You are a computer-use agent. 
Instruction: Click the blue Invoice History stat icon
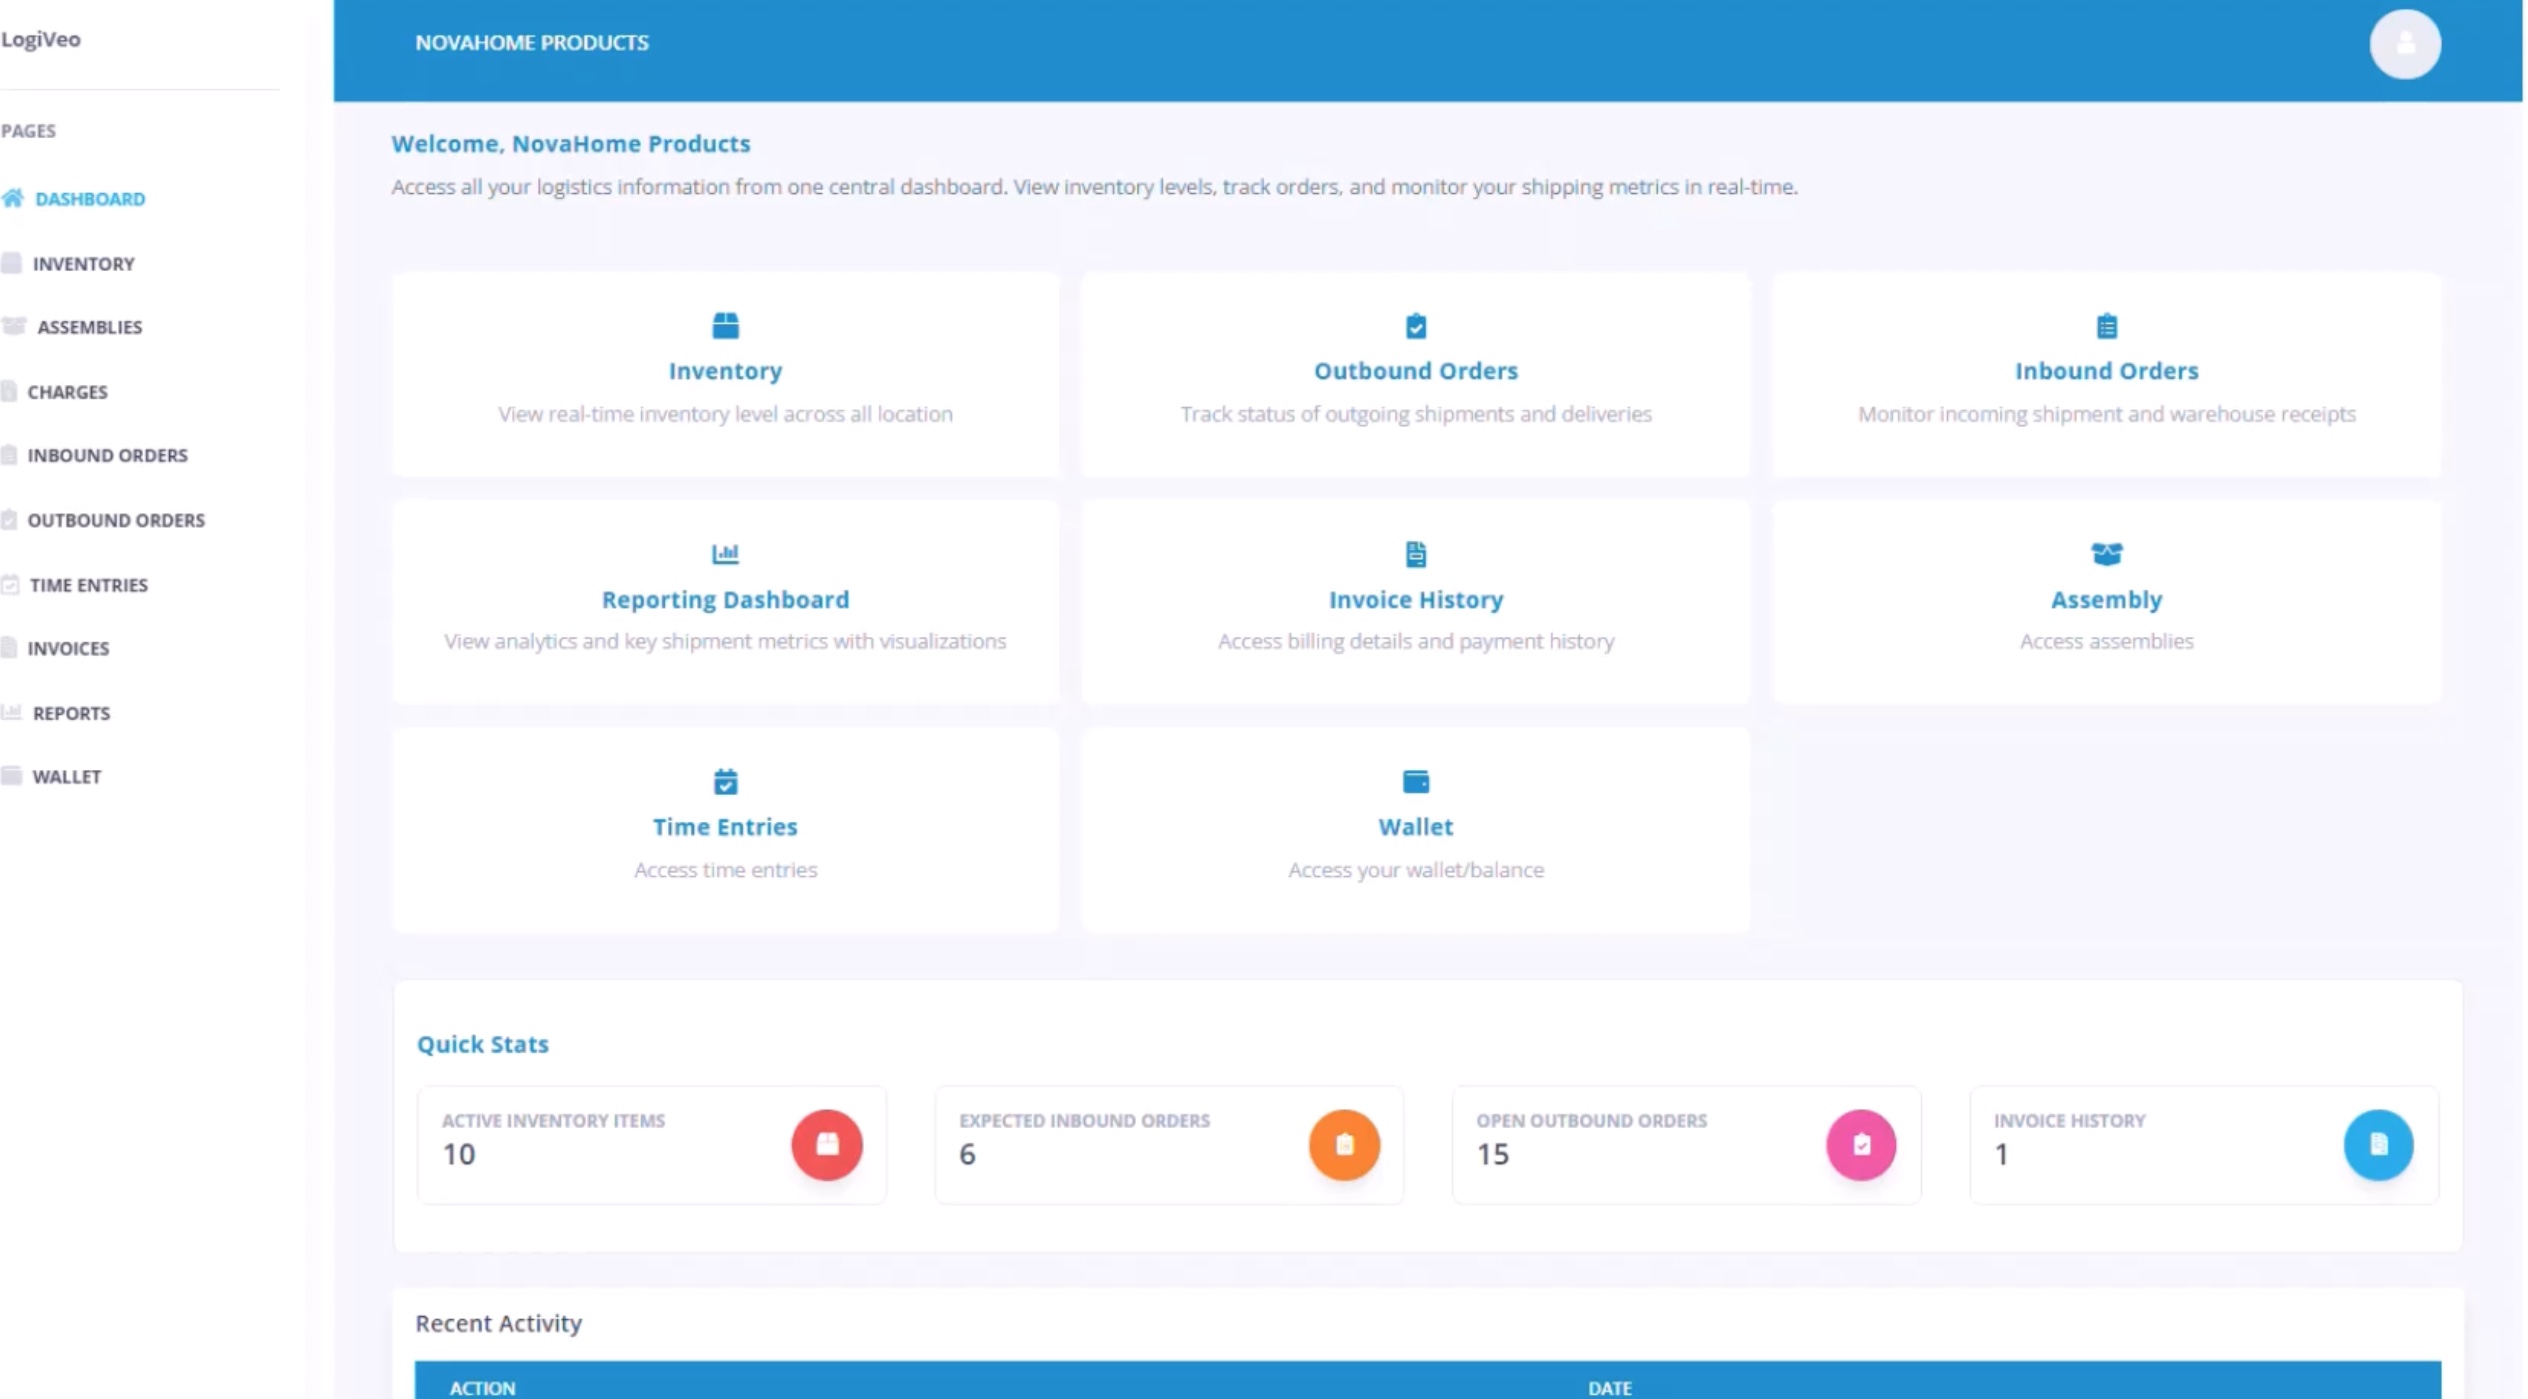[2377, 1144]
